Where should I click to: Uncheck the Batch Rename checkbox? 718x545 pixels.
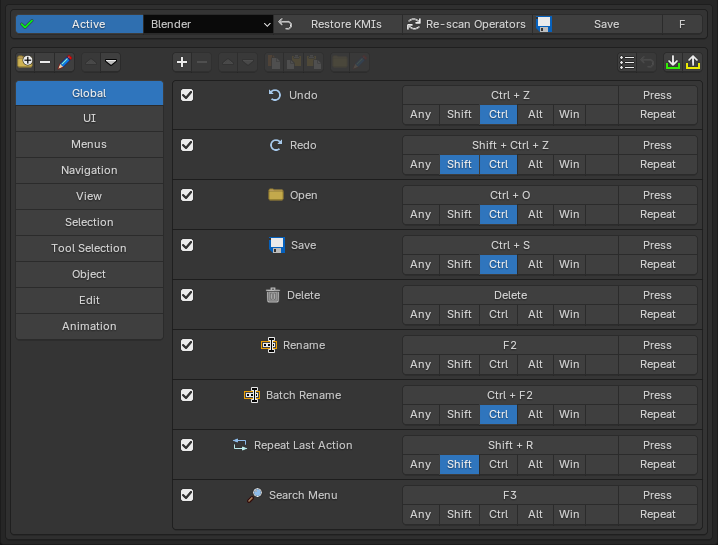[x=187, y=395]
